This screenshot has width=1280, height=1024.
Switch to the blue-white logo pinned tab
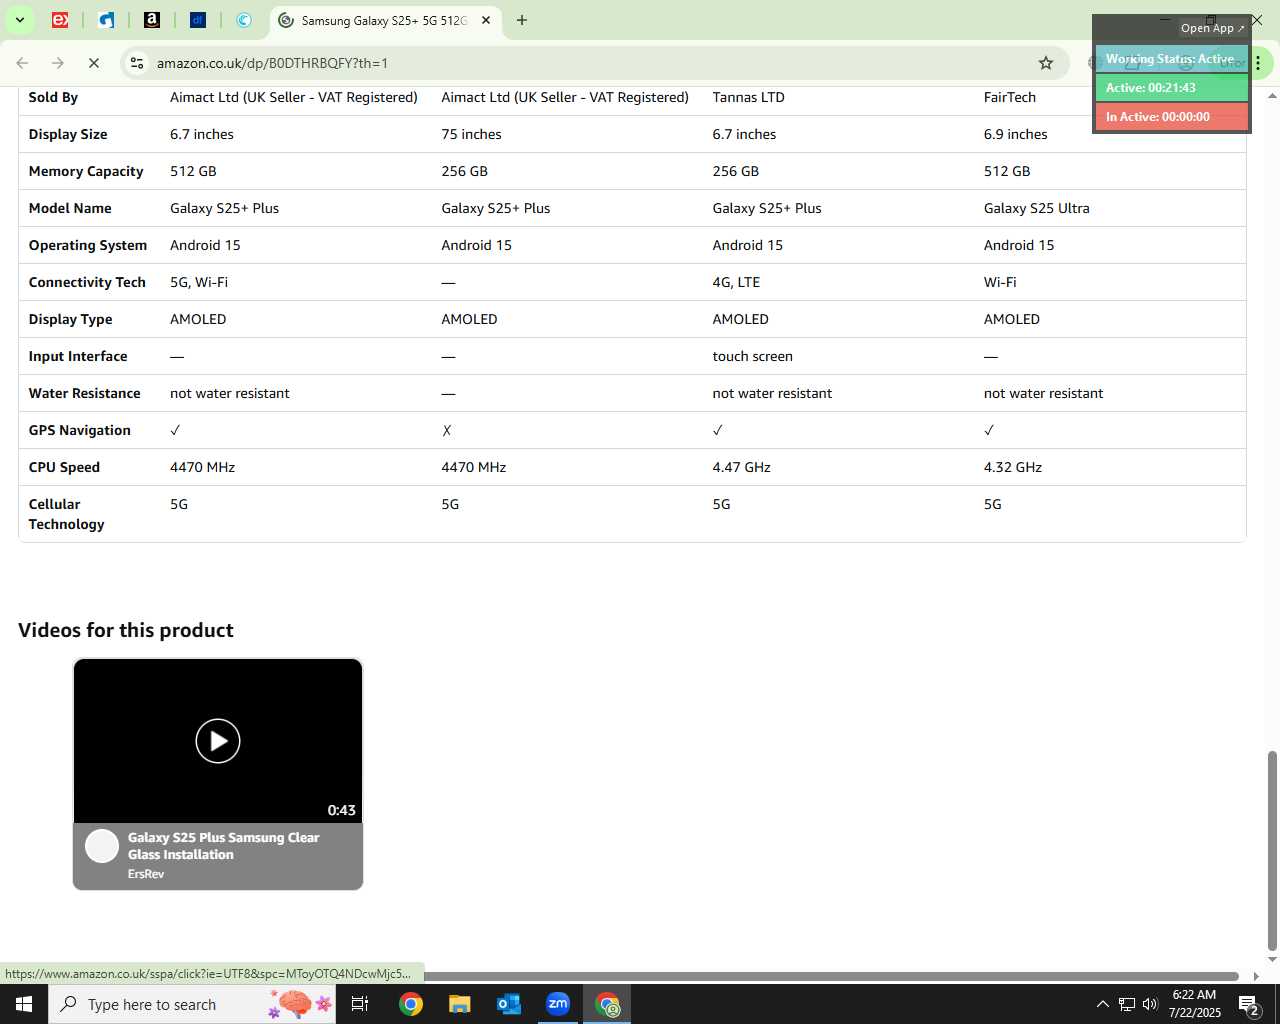(106, 20)
